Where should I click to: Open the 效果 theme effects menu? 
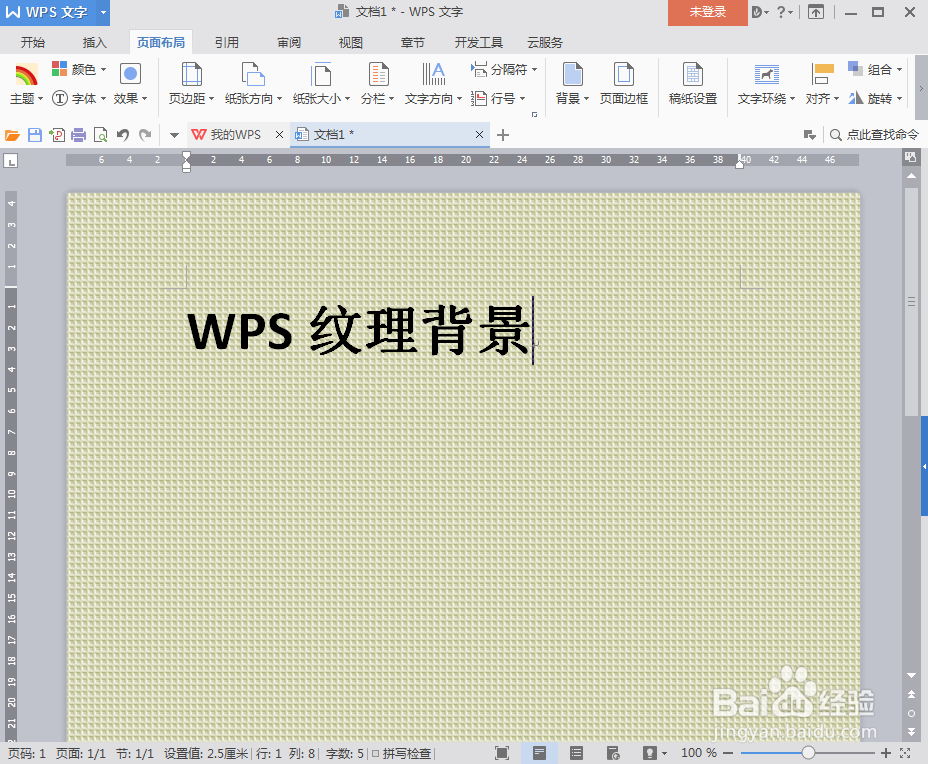(x=130, y=84)
